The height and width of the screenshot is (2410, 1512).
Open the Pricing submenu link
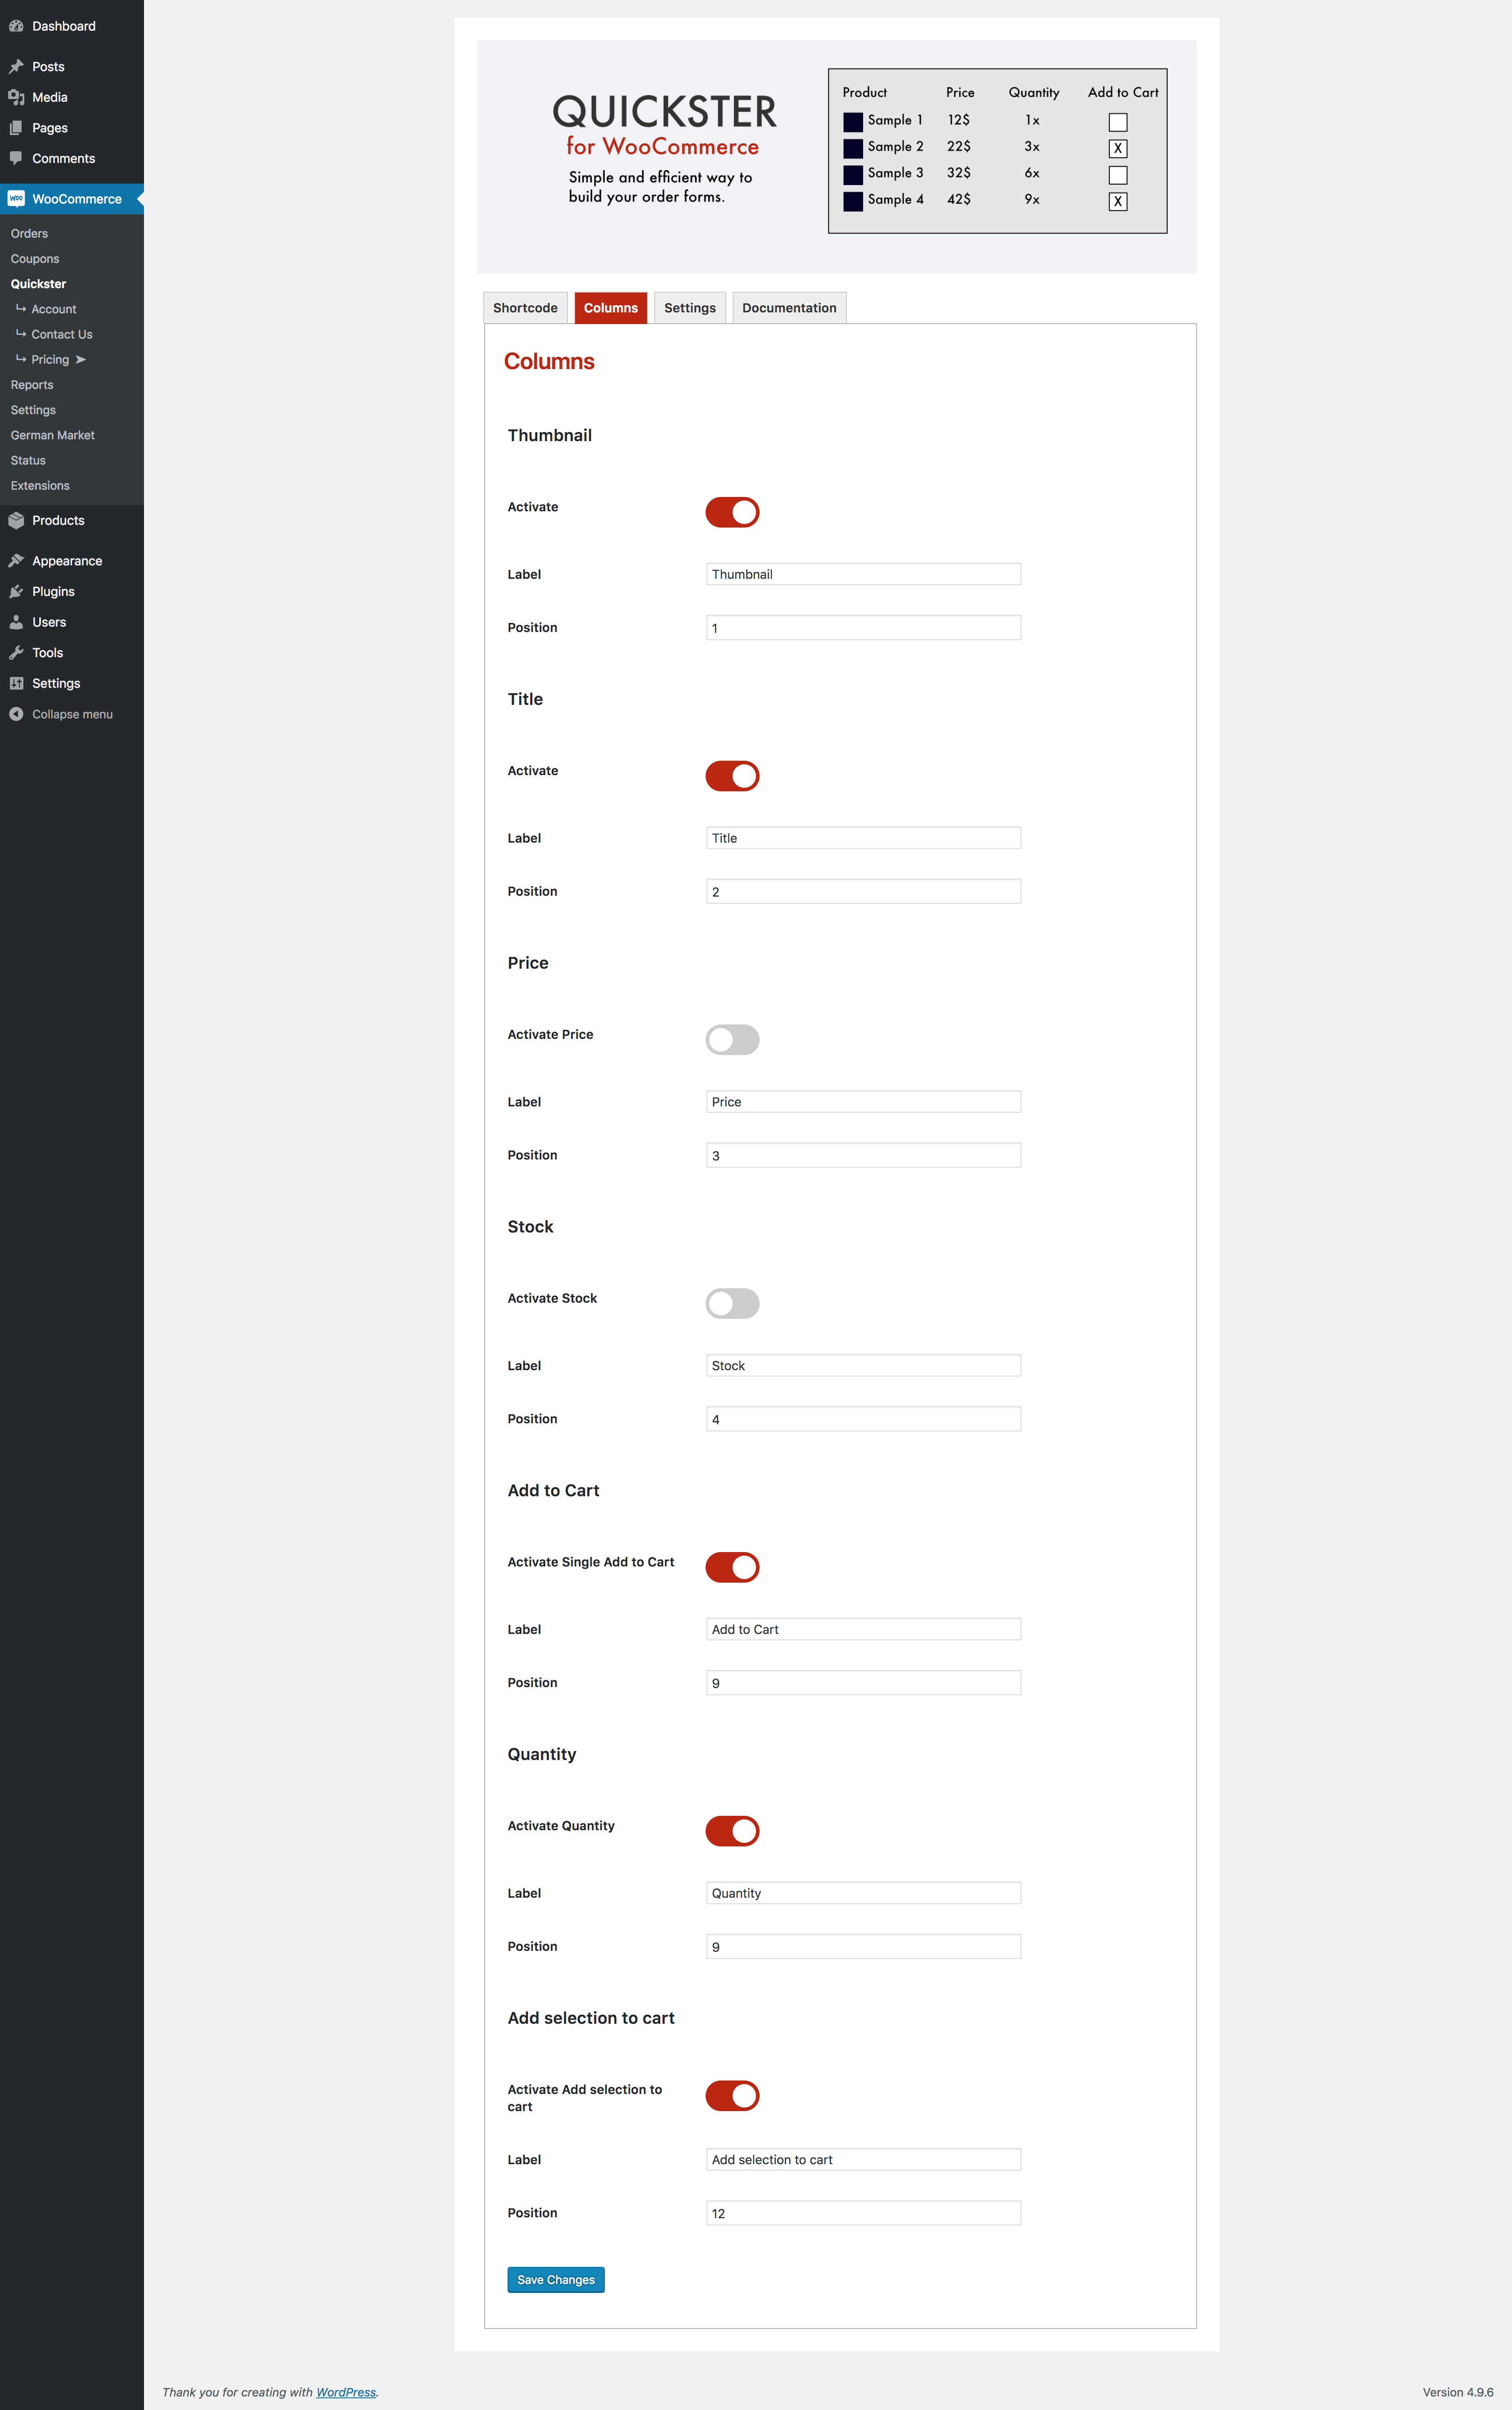pyautogui.click(x=50, y=360)
